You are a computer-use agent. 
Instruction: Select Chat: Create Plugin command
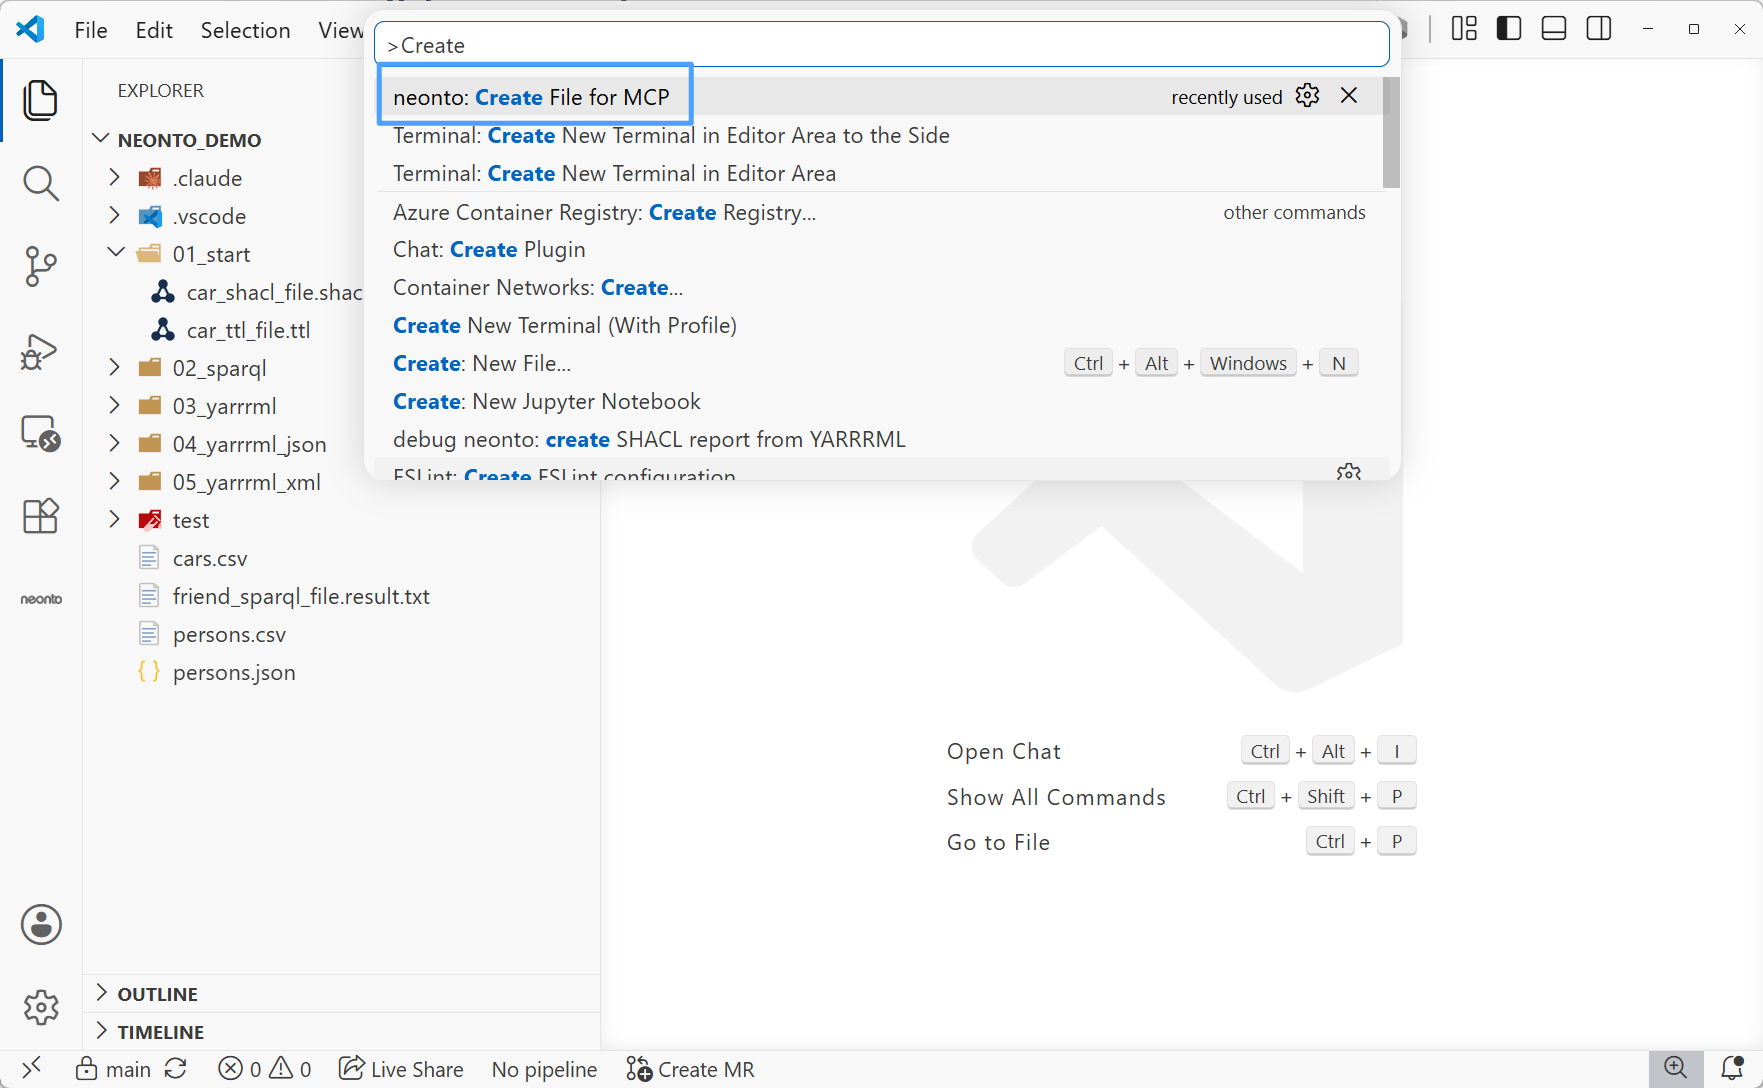(879, 249)
